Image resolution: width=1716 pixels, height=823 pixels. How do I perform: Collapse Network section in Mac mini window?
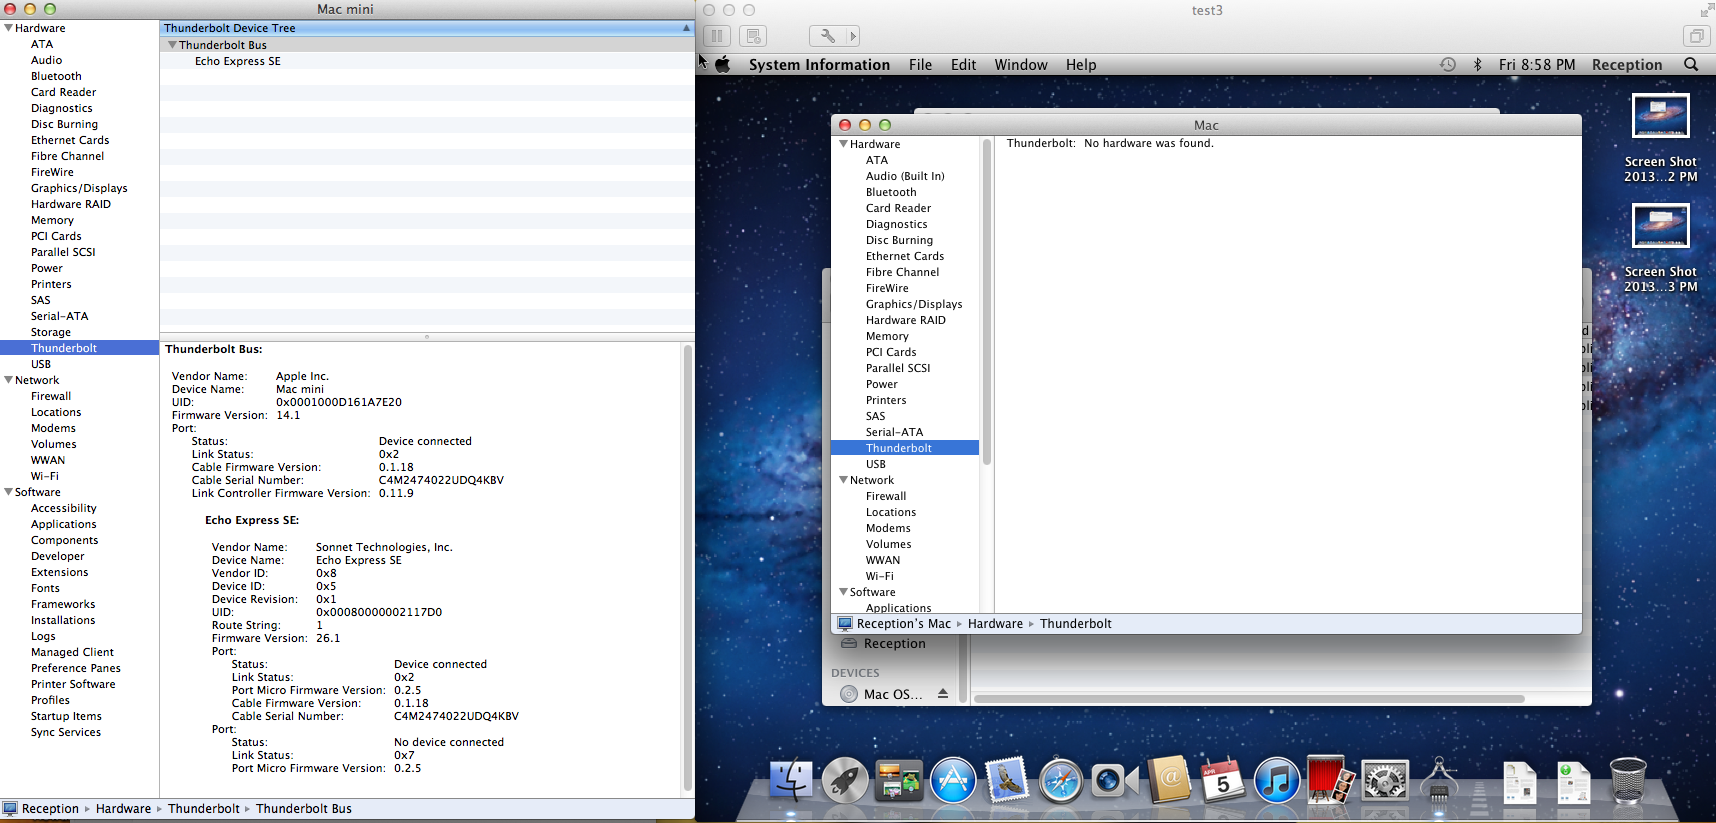pos(8,380)
